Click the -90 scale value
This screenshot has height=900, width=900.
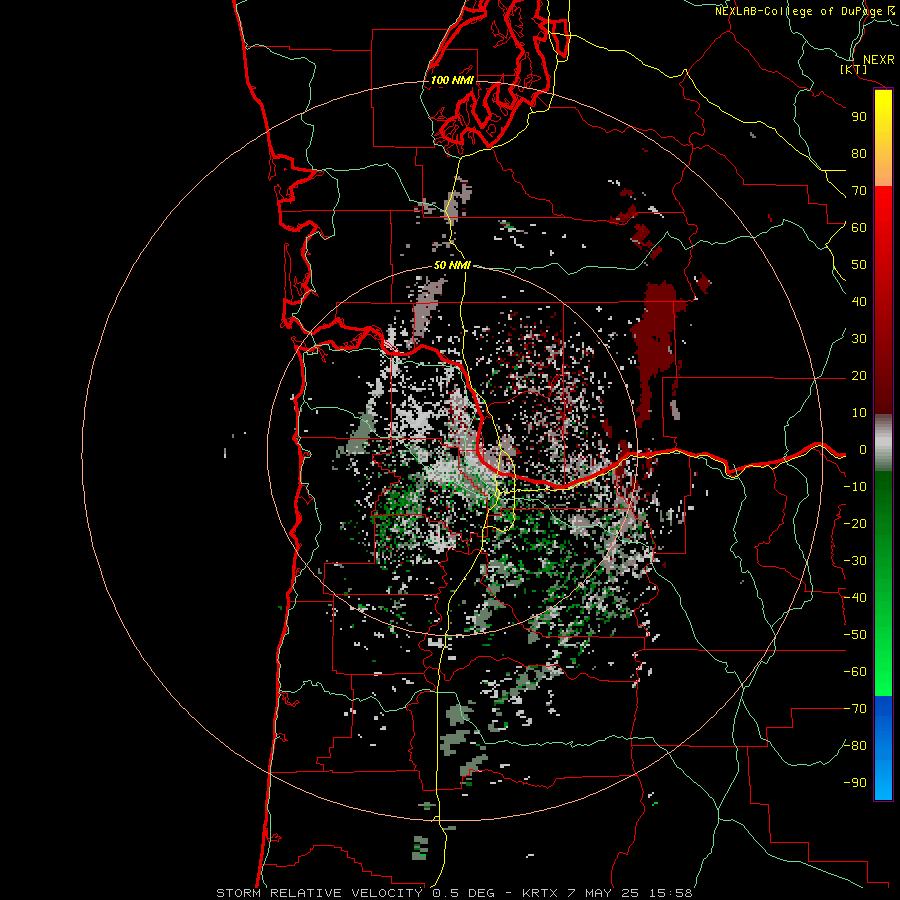(855, 783)
